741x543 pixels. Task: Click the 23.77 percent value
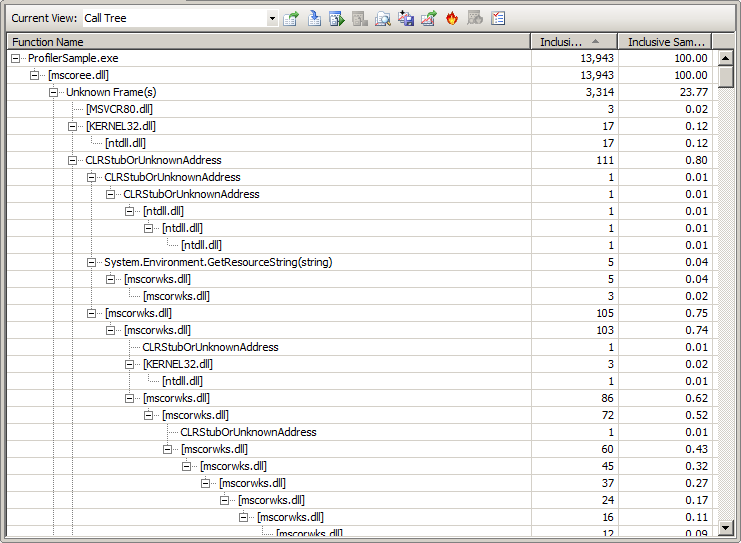click(694, 92)
